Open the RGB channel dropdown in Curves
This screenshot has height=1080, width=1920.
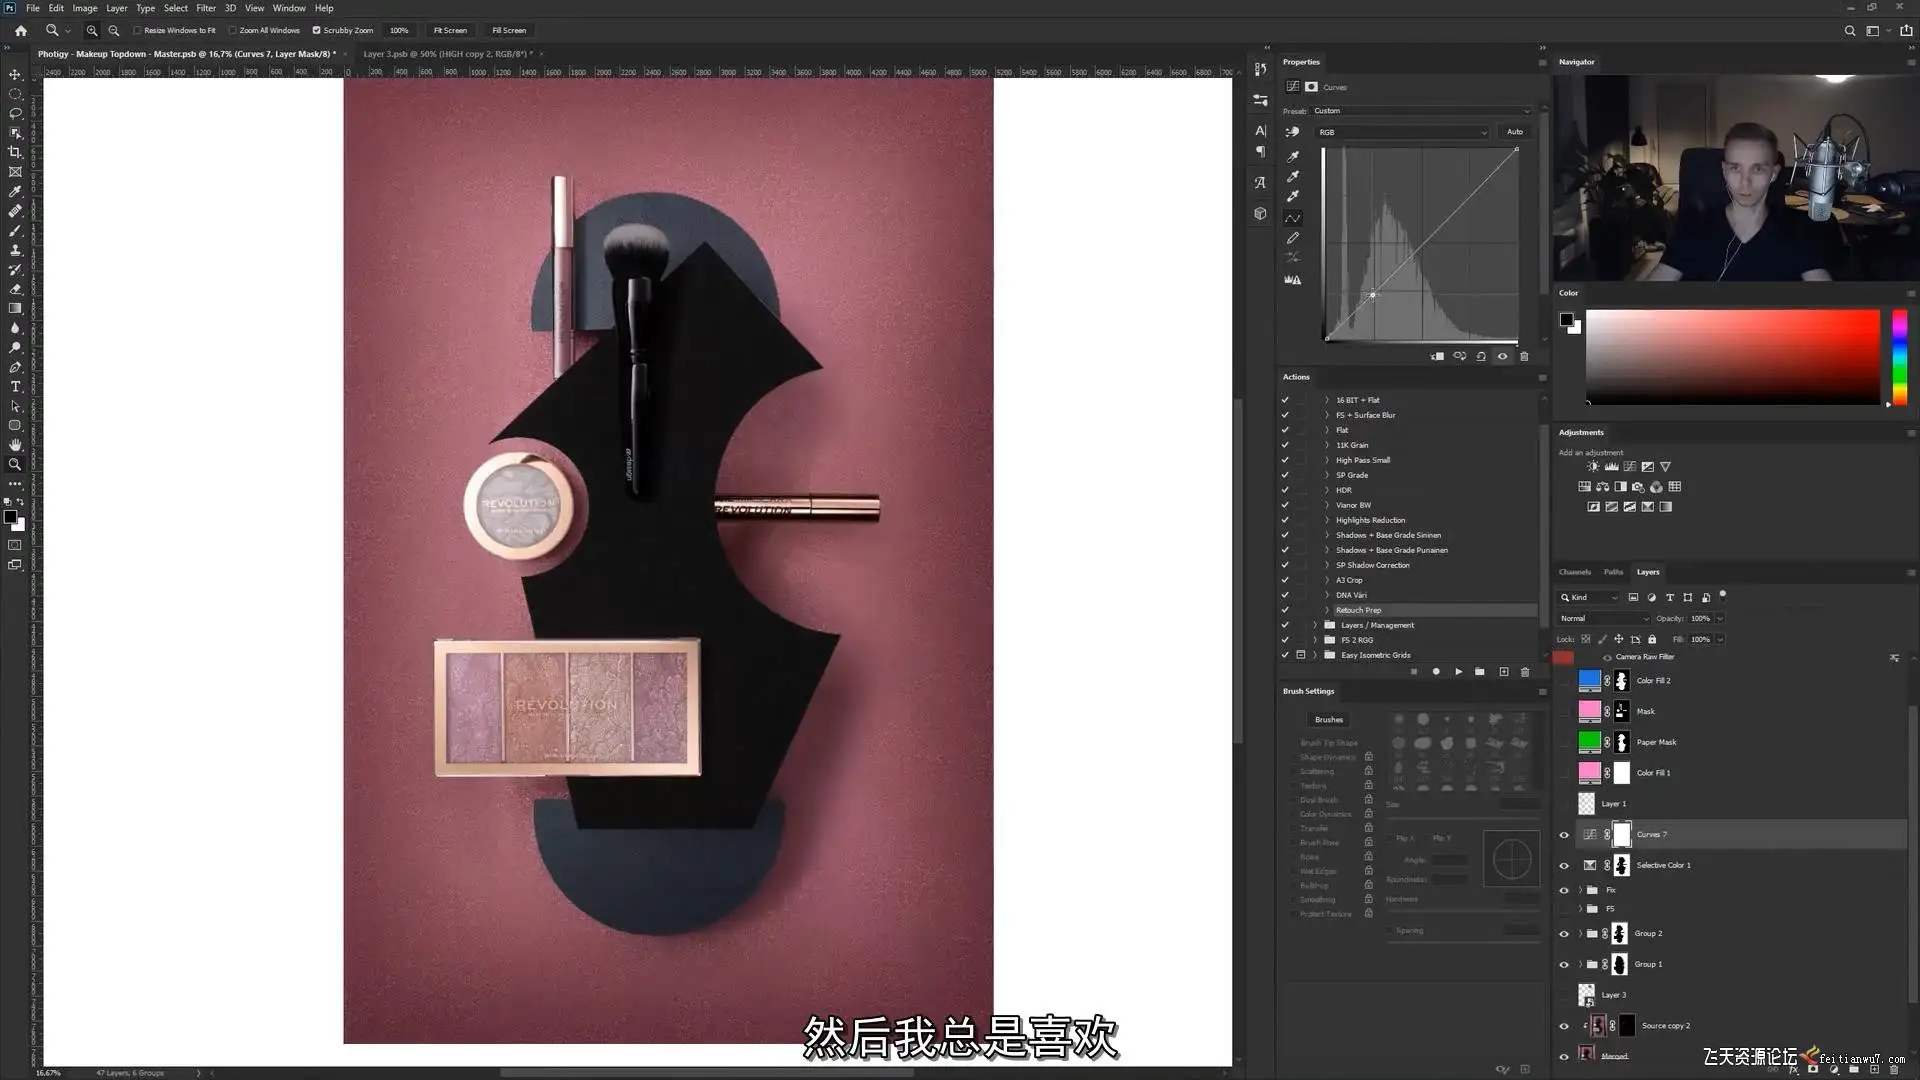pos(1401,132)
